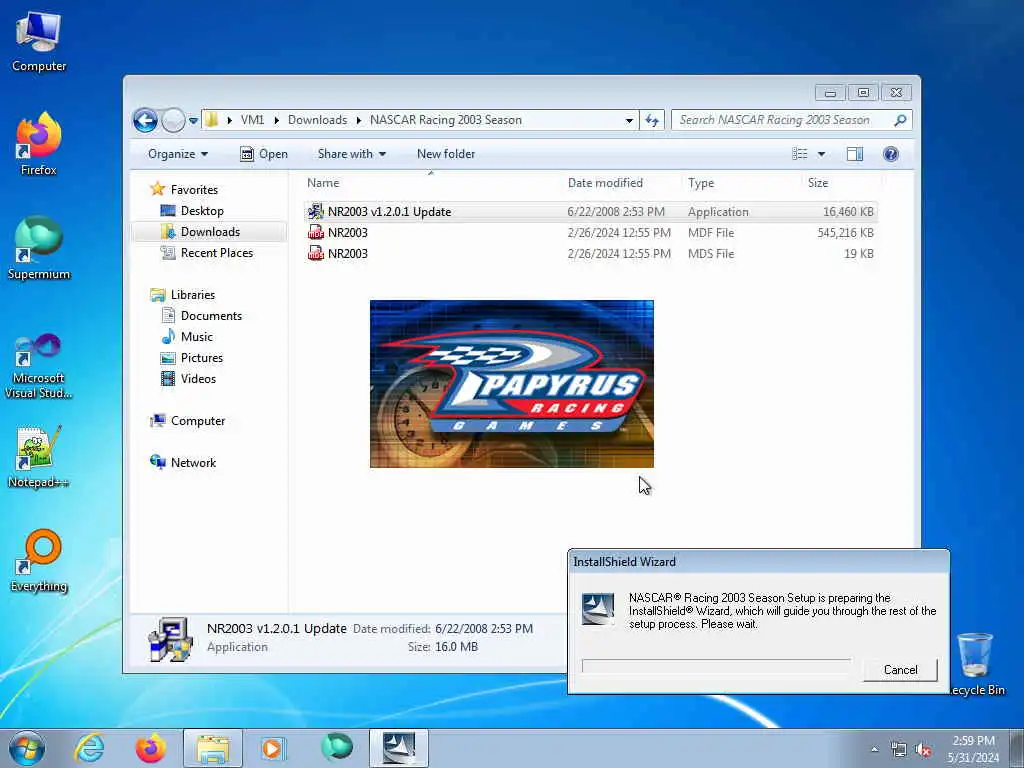Switch to the InstallShield setup taskbar button

(399, 748)
